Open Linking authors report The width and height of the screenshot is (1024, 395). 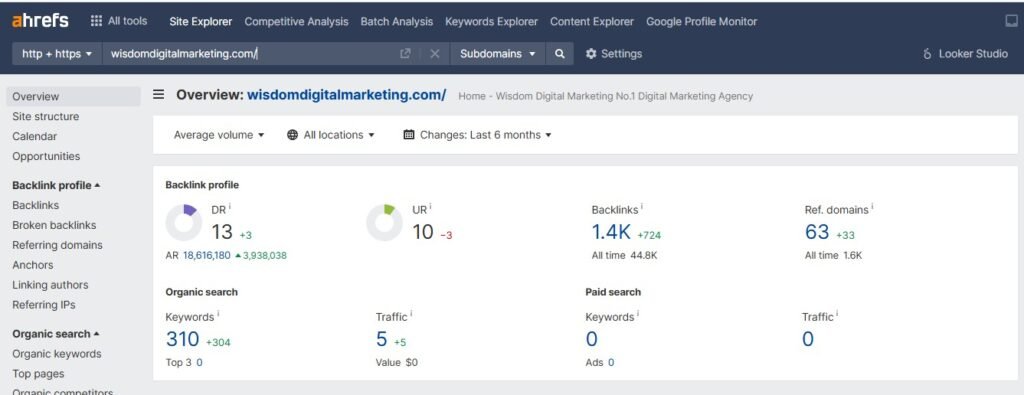pyautogui.click(x=50, y=285)
